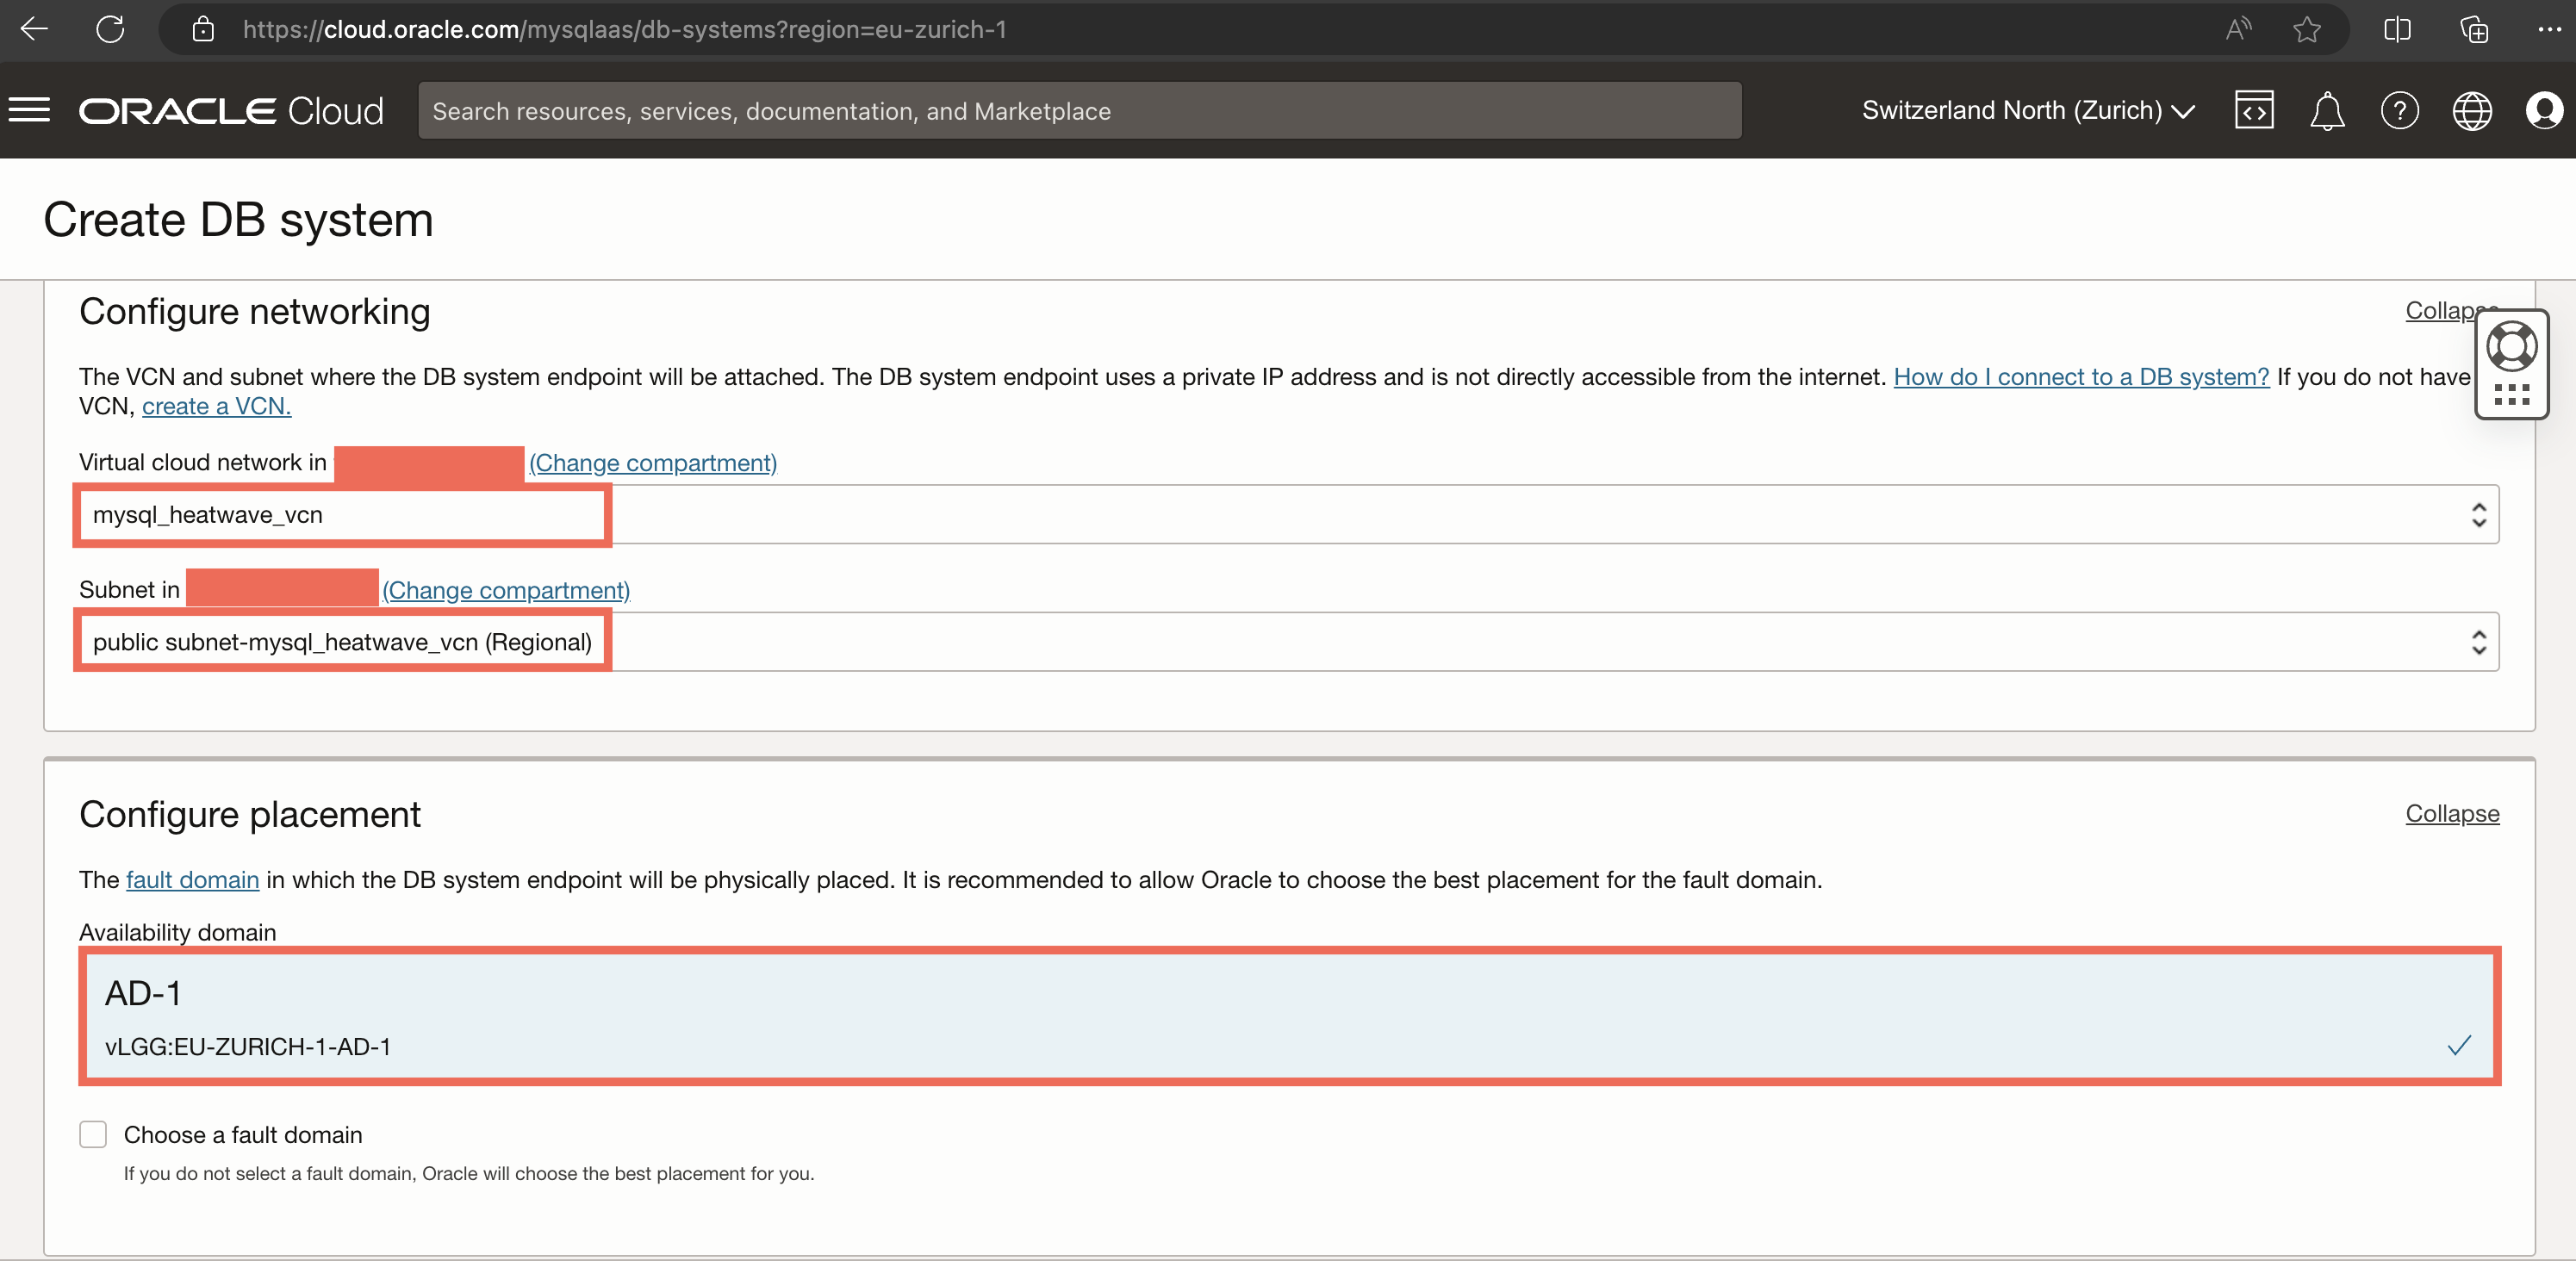Change compartment for Virtual cloud network
The width and height of the screenshot is (2576, 1261).
(x=652, y=463)
